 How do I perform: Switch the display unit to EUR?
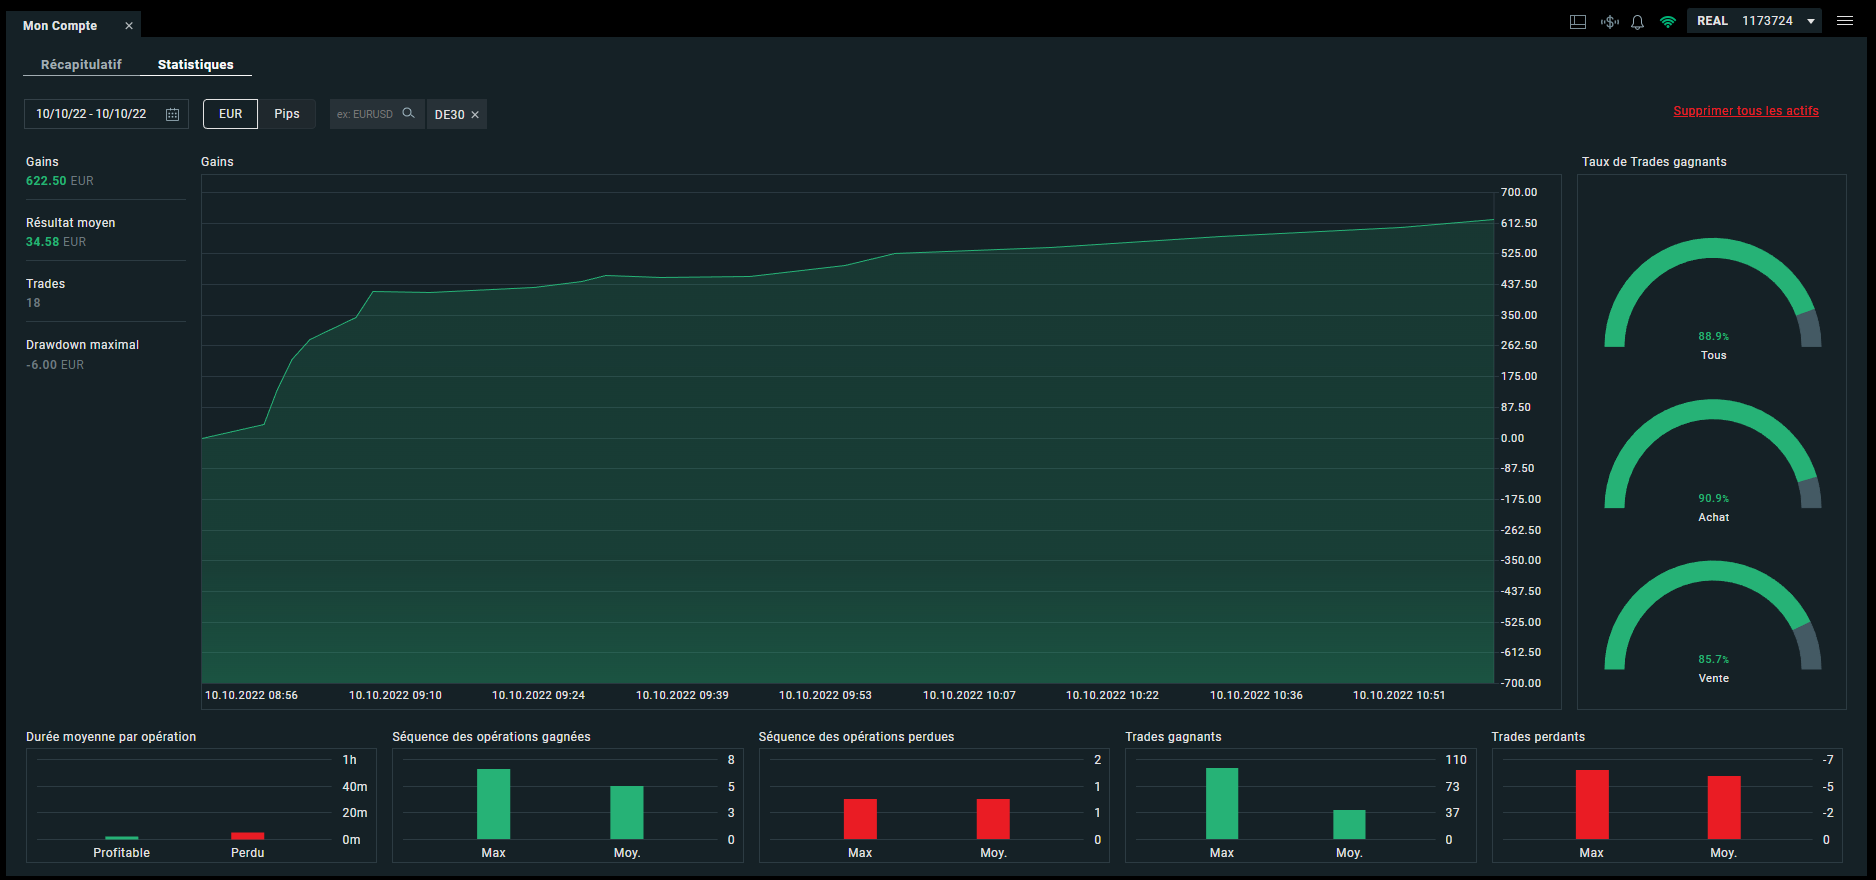[x=230, y=114]
